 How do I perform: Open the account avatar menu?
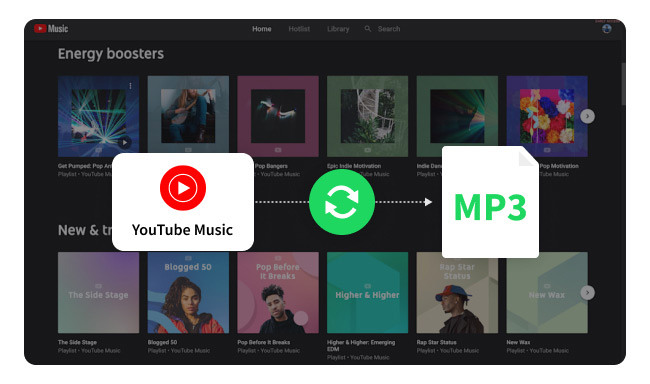606,29
